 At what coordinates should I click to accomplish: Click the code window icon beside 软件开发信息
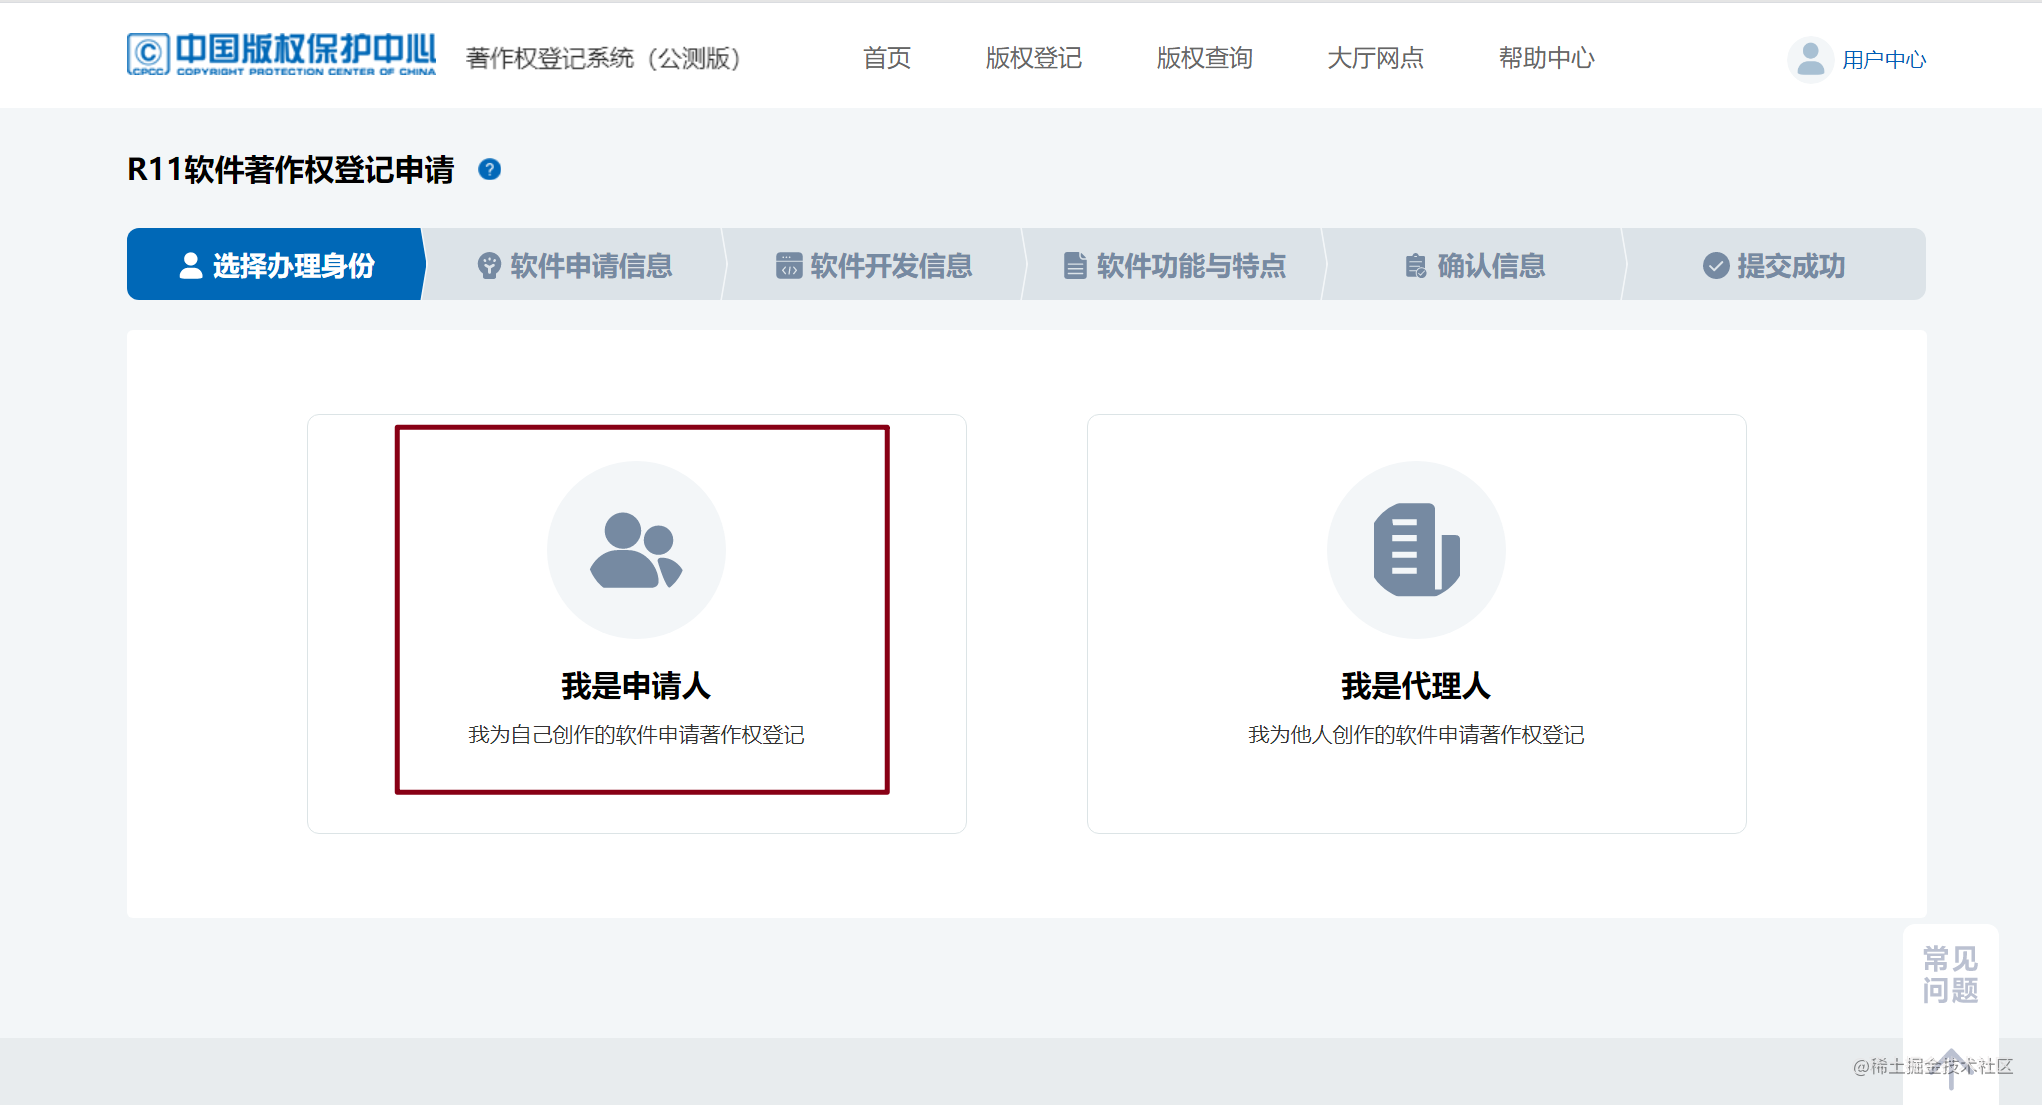click(789, 265)
